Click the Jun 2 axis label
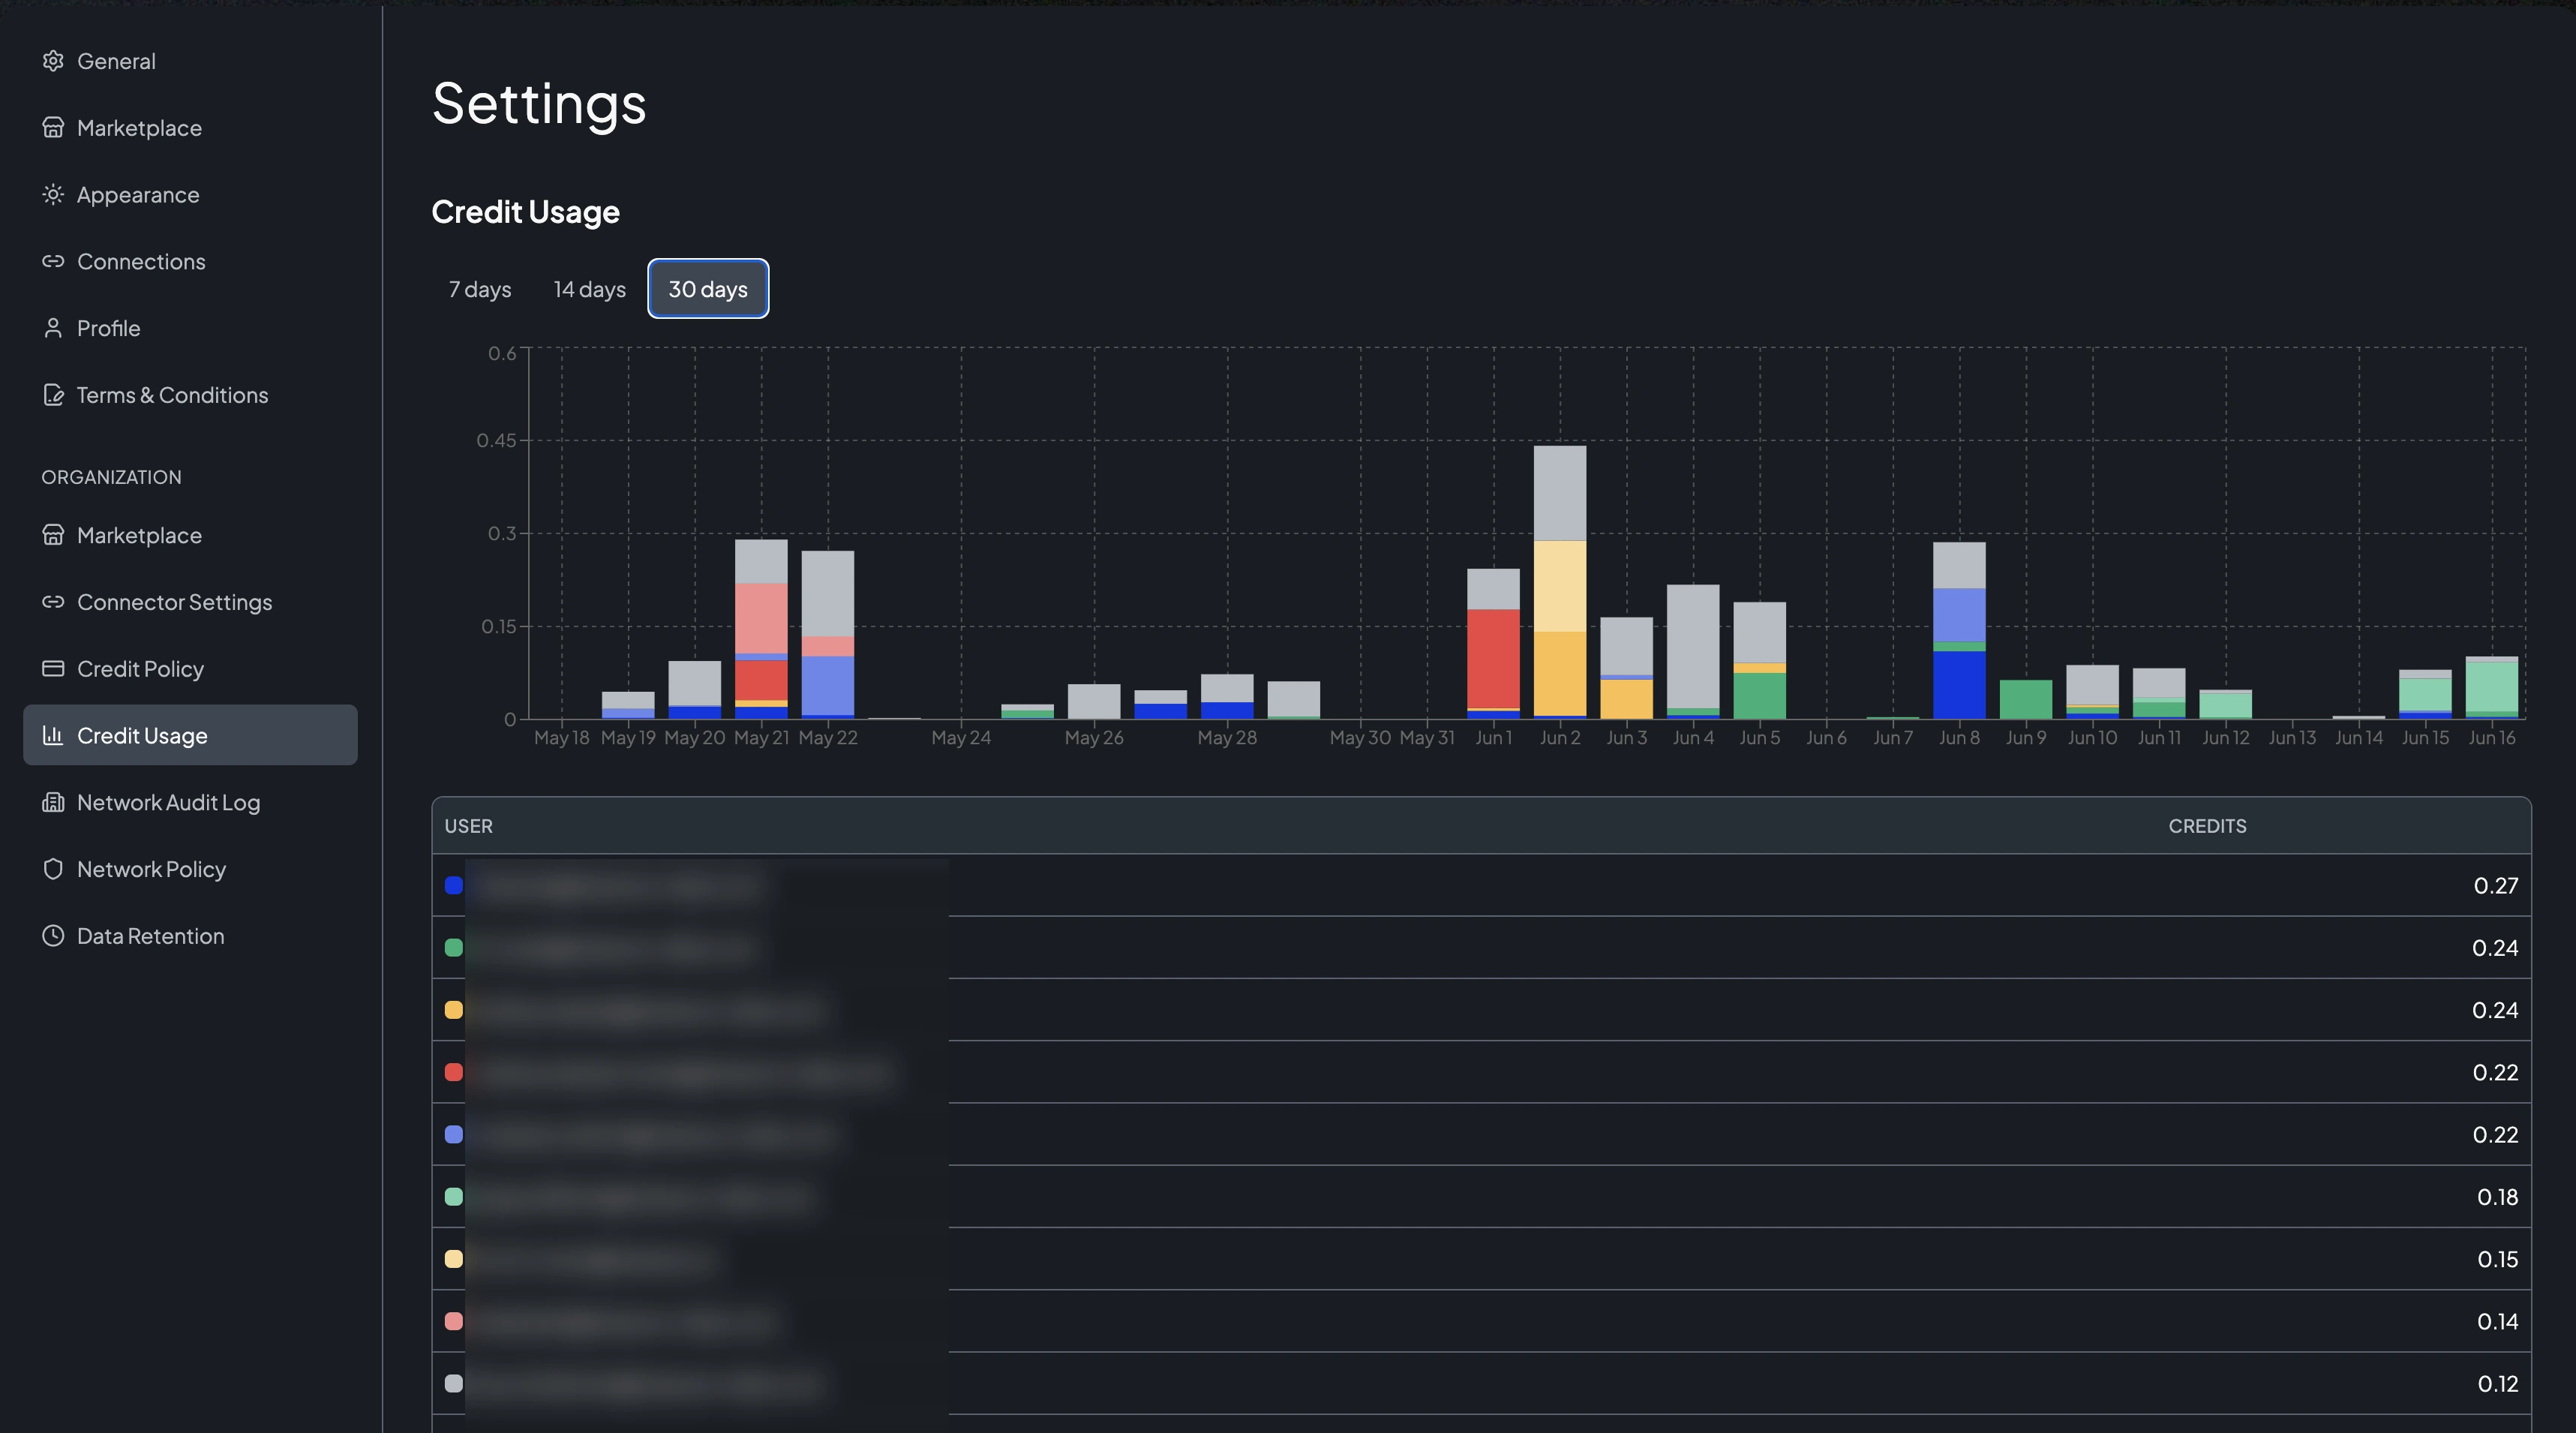 [1560, 737]
